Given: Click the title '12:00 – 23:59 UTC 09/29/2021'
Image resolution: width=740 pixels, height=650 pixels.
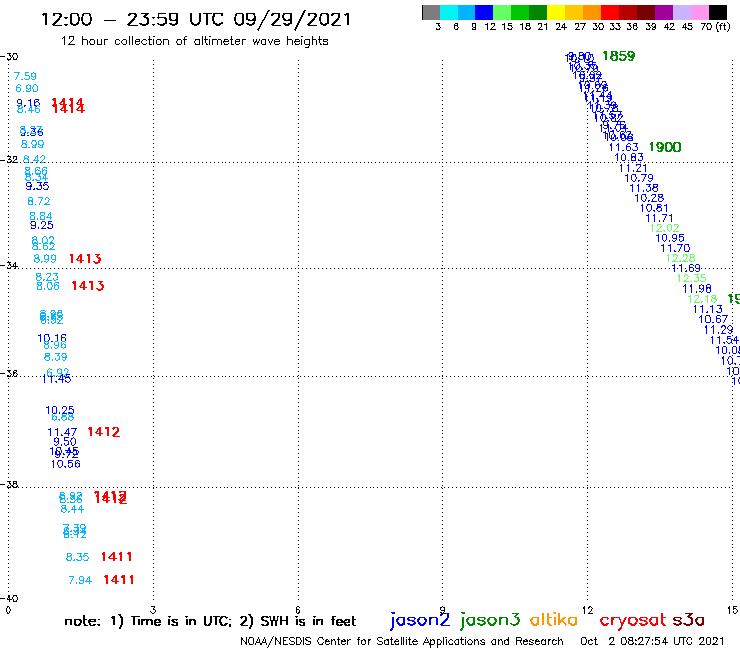Looking at the screenshot, I should pyautogui.click(x=196, y=19).
